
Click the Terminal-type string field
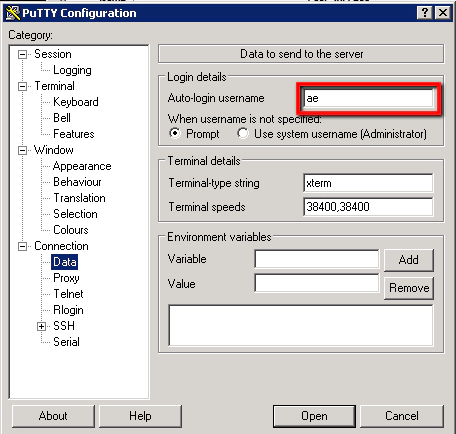tap(368, 183)
